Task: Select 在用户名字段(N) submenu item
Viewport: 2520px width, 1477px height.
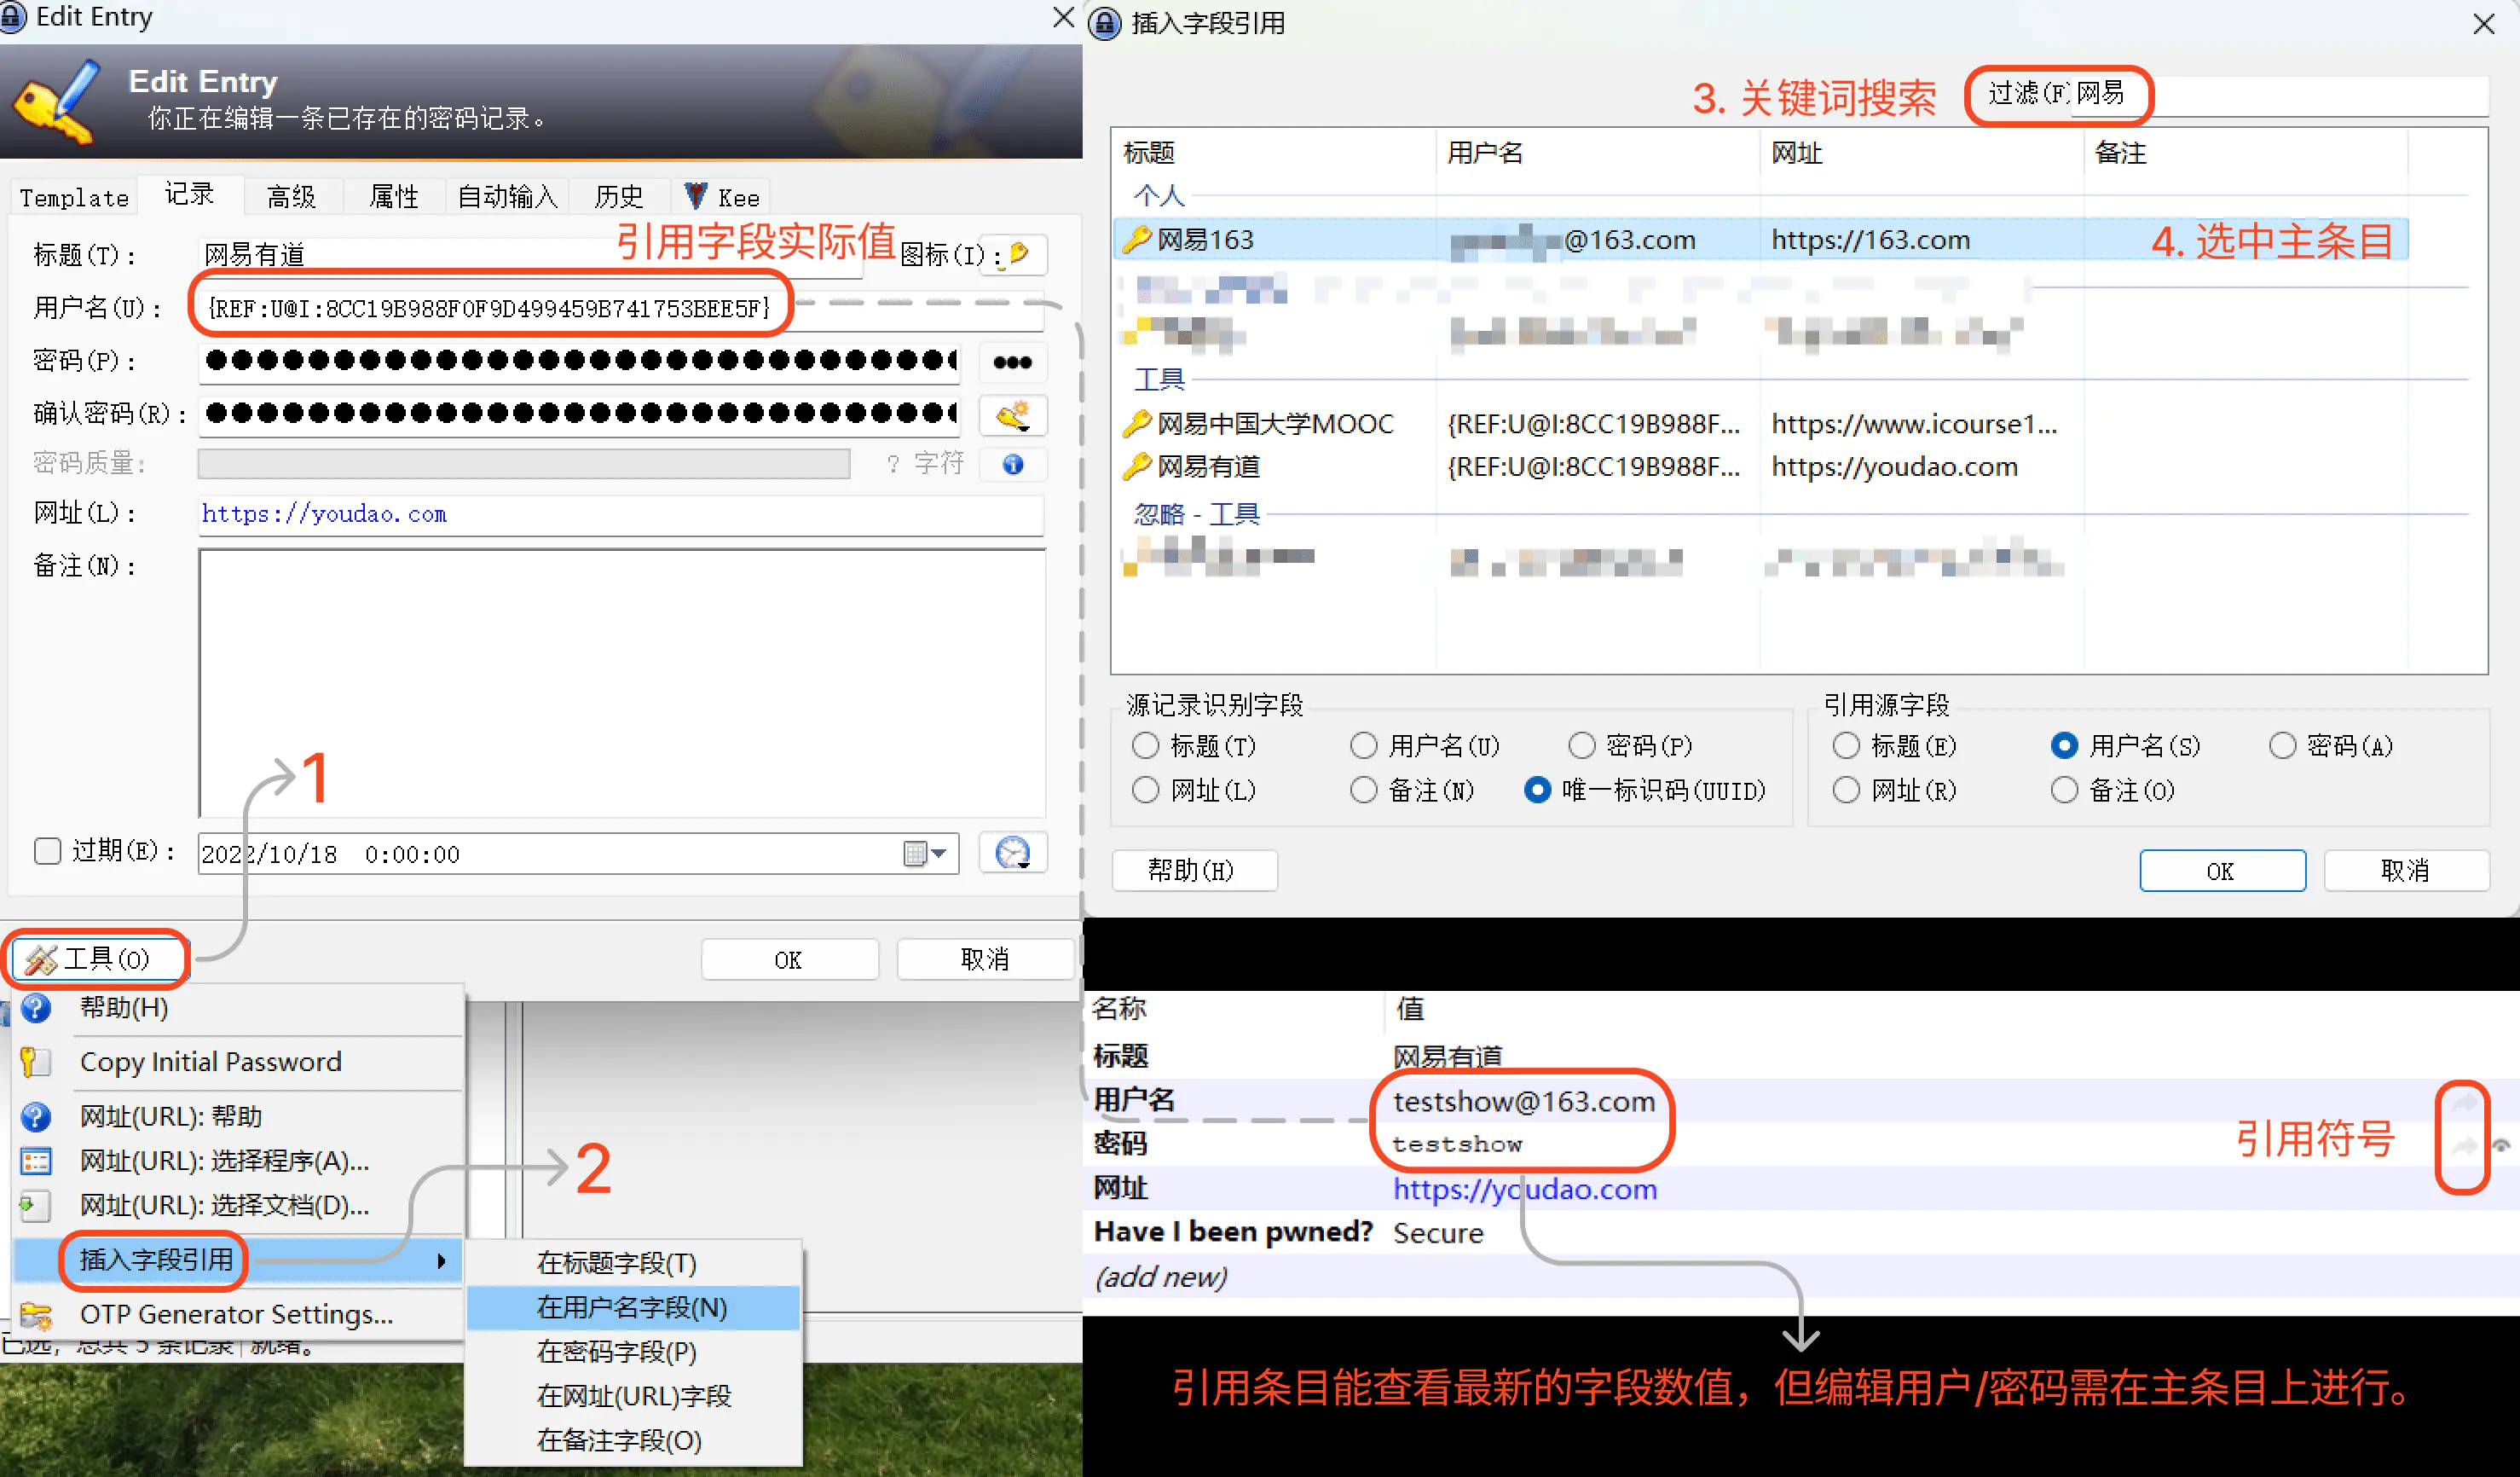Action: click(632, 1307)
